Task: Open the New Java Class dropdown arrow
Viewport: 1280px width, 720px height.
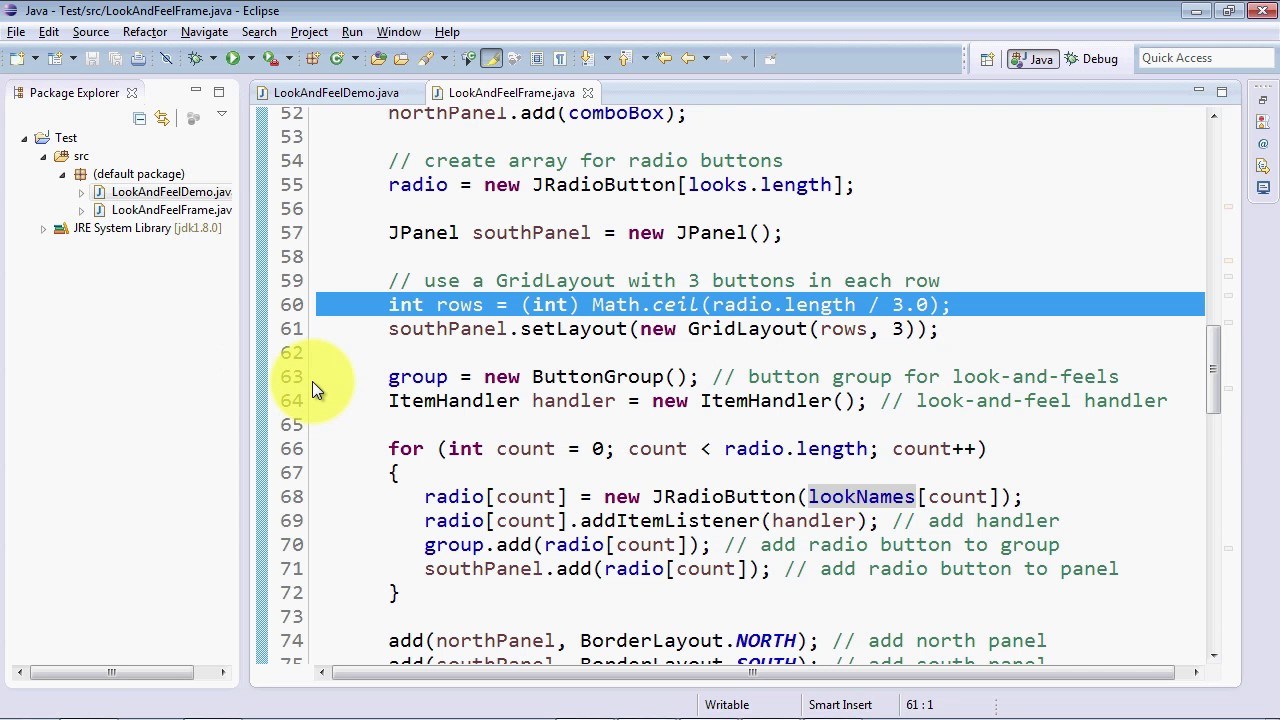Action: coord(355,58)
